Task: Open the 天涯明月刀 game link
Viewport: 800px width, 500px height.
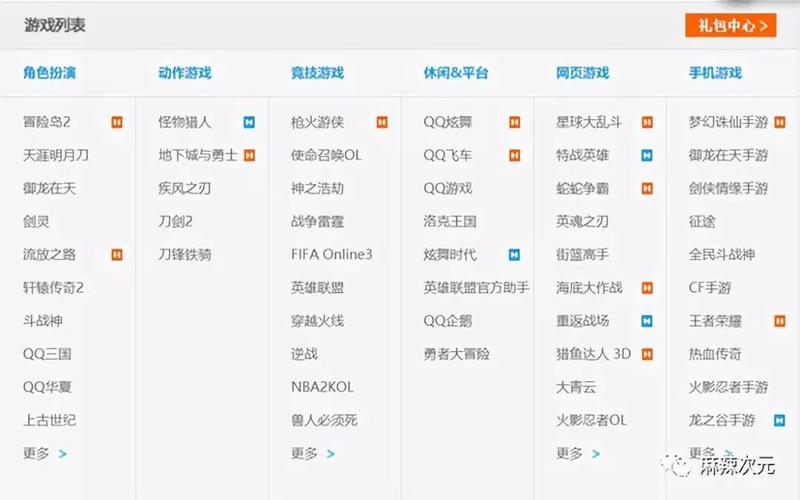Action: tap(56, 155)
